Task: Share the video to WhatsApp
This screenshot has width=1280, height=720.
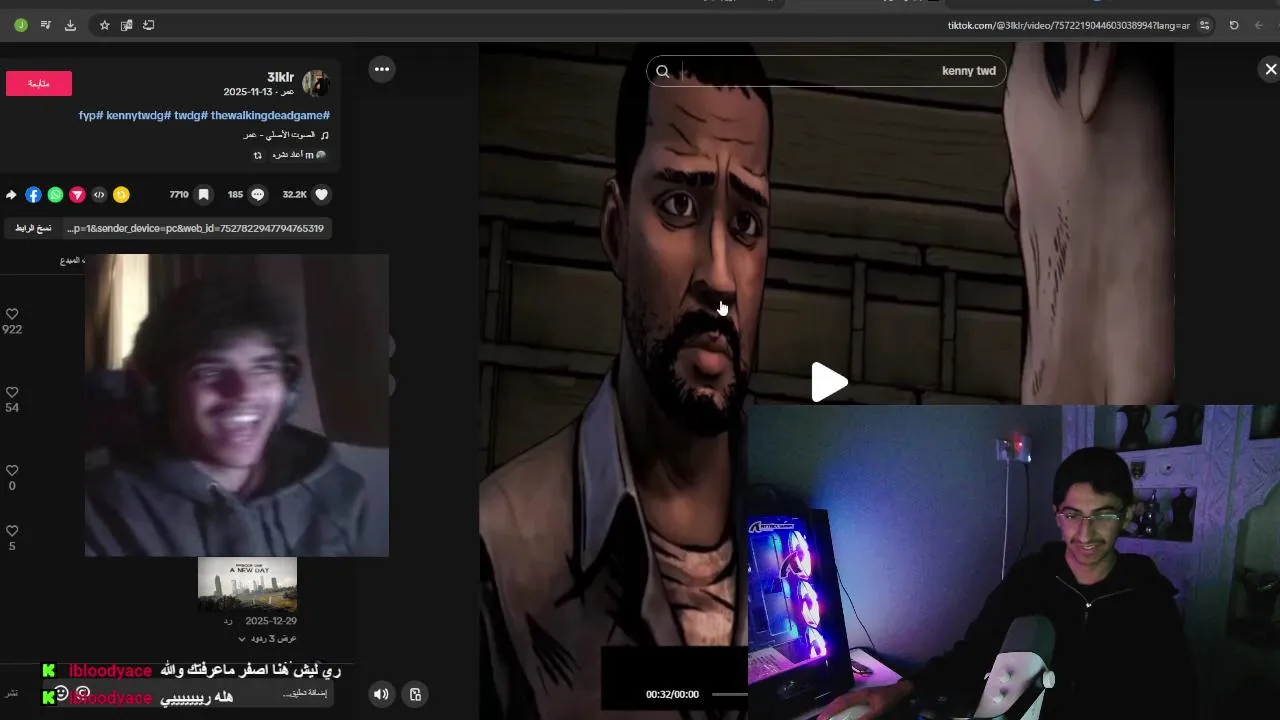Action: [x=55, y=195]
